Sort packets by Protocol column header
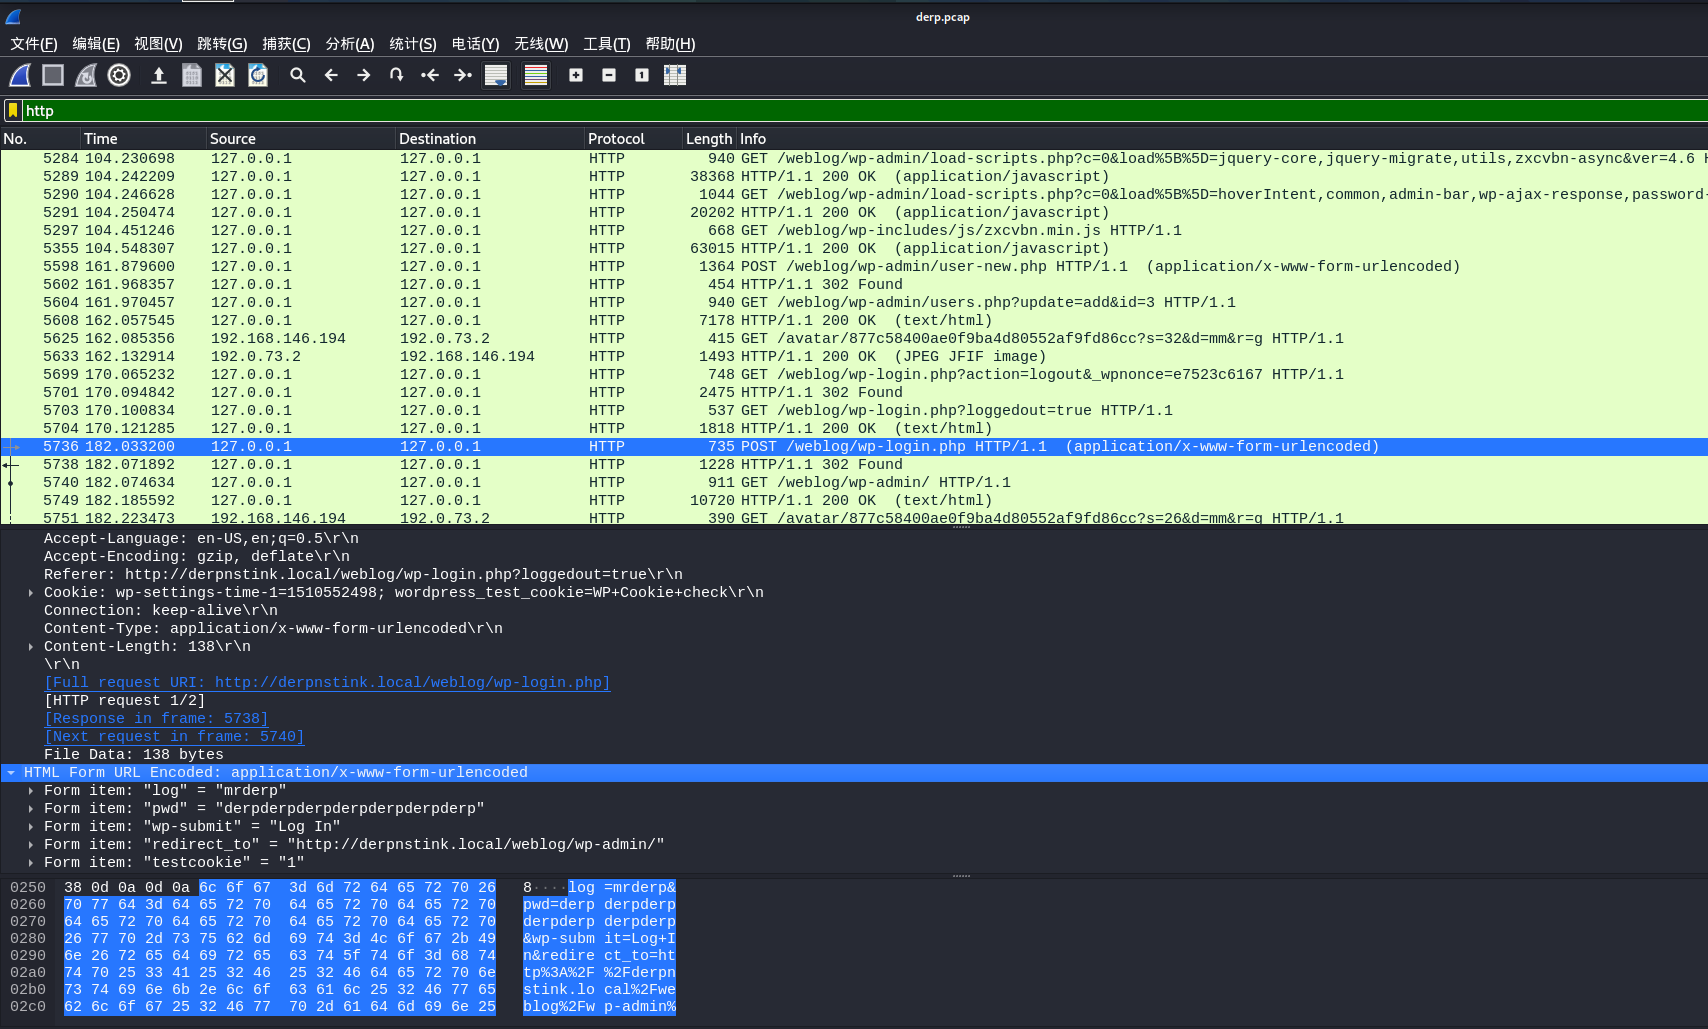This screenshot has width=1708, height=1029. [633, 139]
